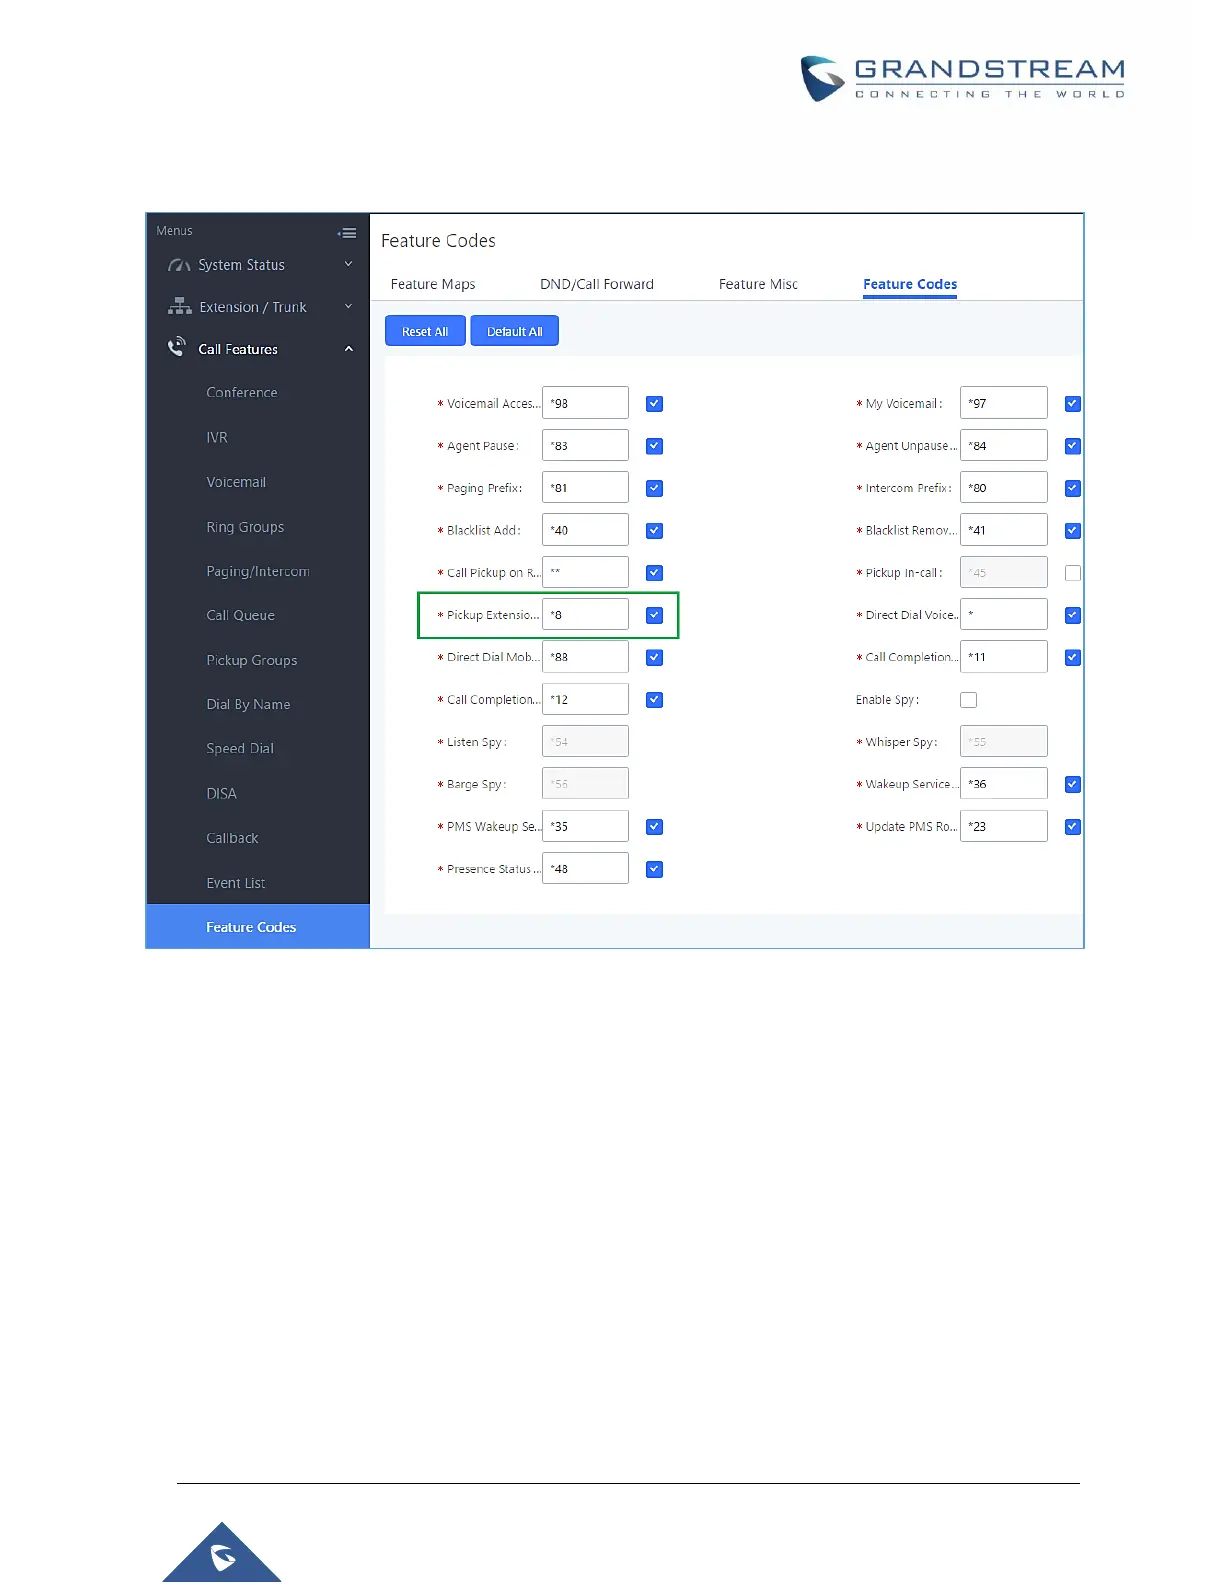Toggle the My Voicemail checkbox

[x=1073, y=404]
